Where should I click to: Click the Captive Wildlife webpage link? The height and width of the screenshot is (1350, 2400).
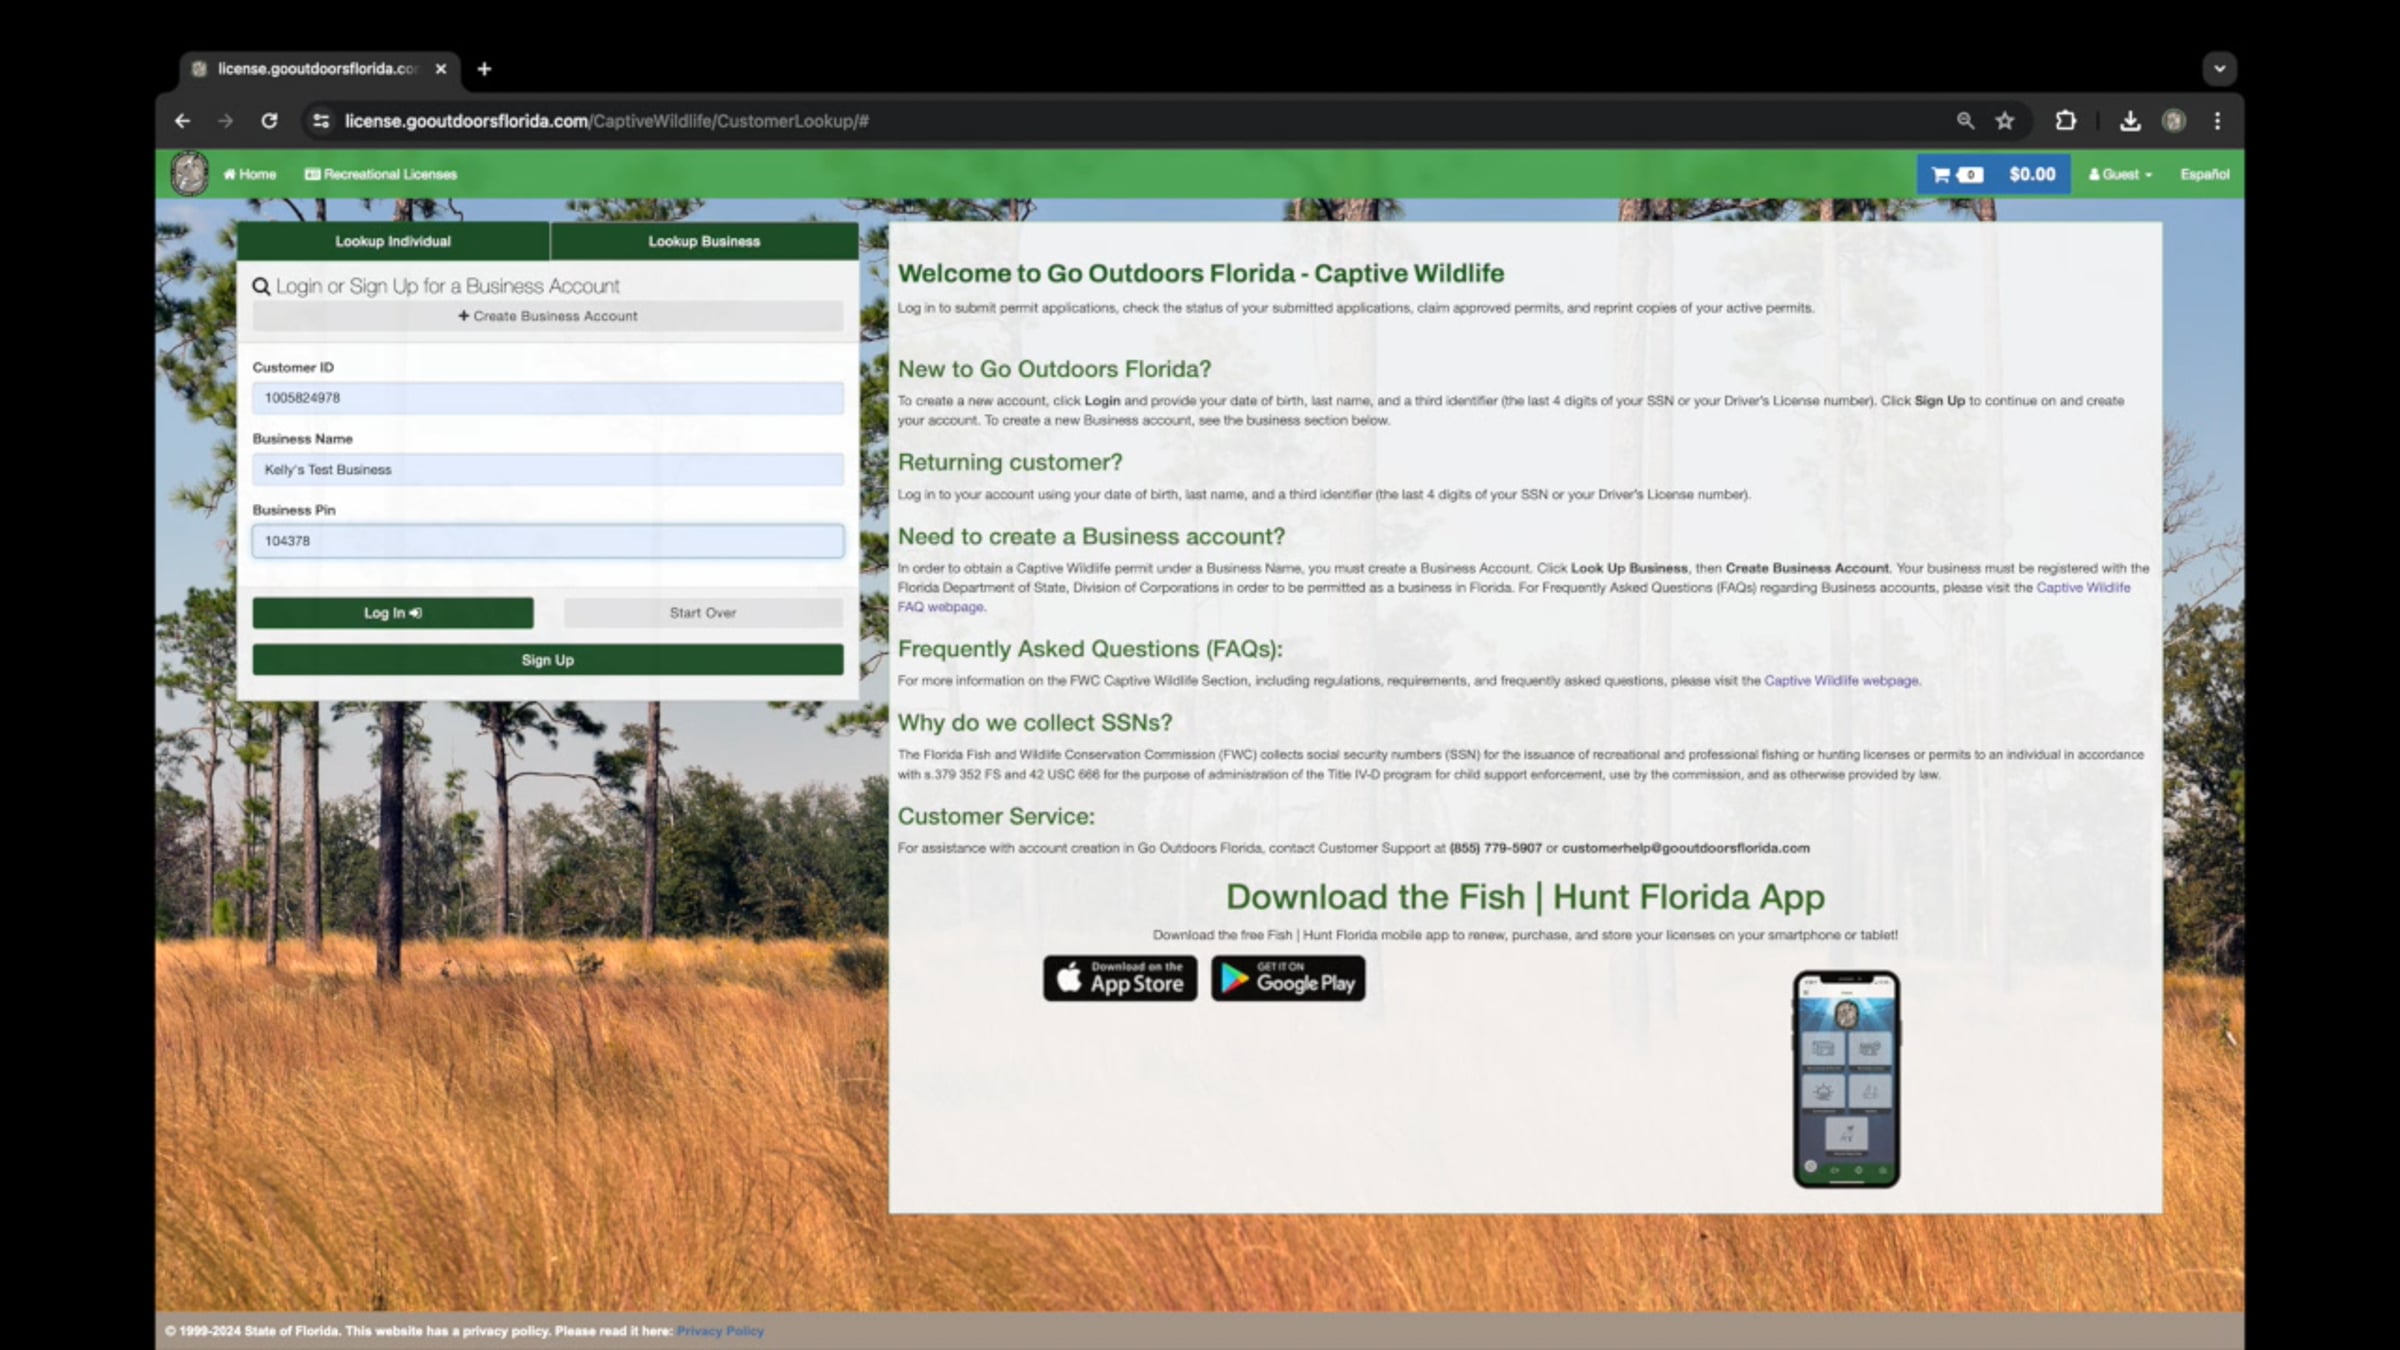[1840, 681]
